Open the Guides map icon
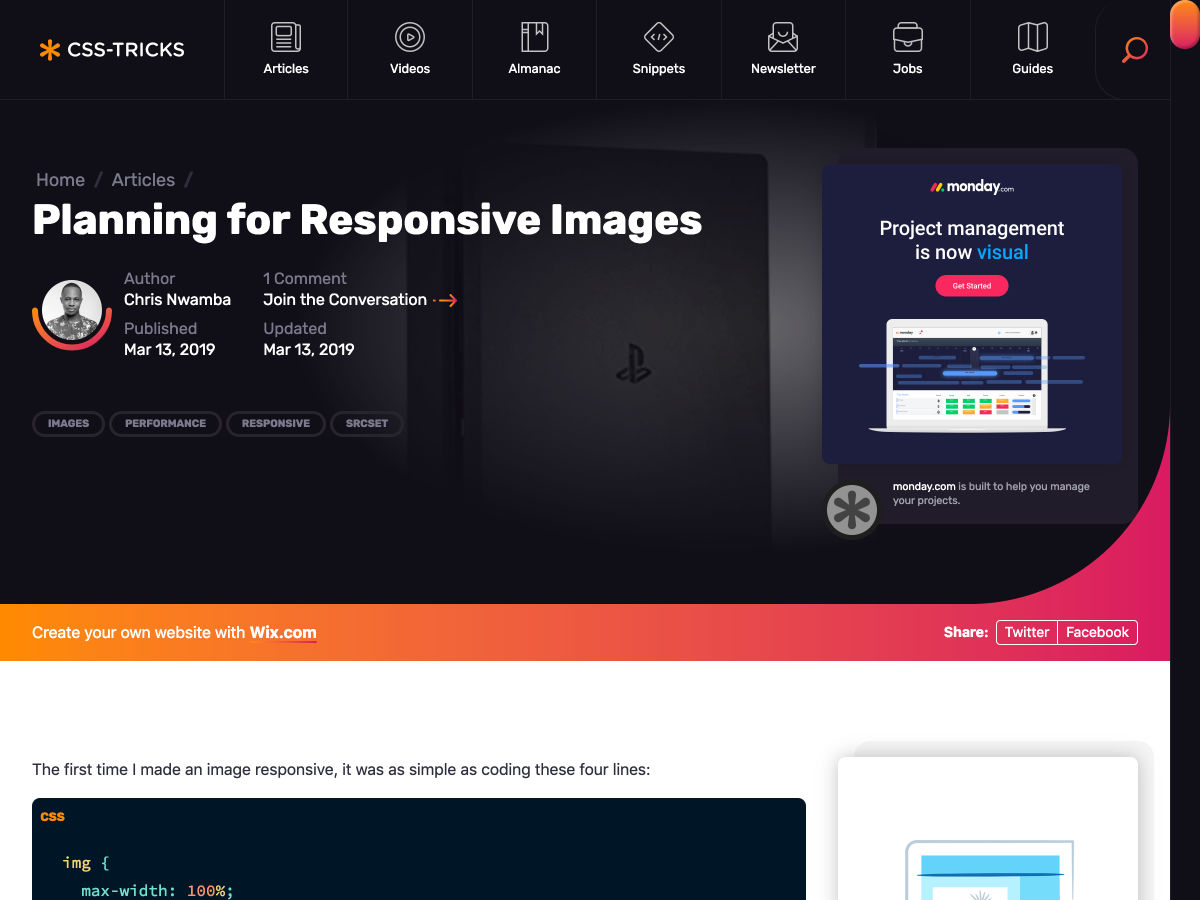 (1033, 38)
